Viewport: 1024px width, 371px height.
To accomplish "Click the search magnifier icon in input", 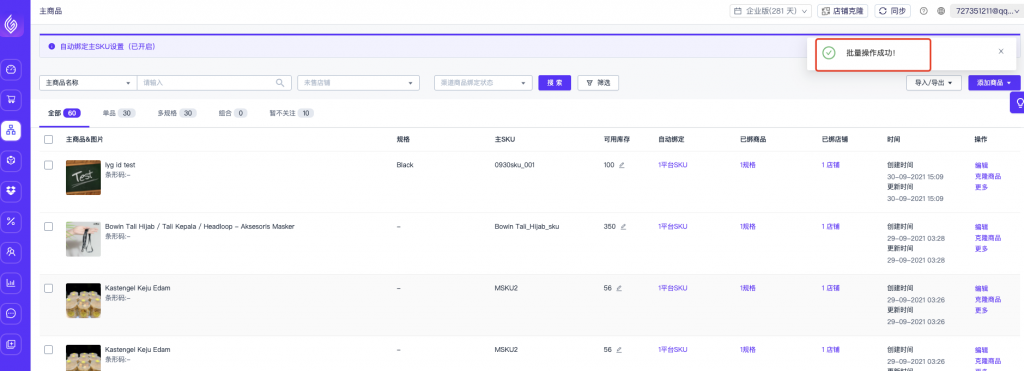I will pos(280,83).
